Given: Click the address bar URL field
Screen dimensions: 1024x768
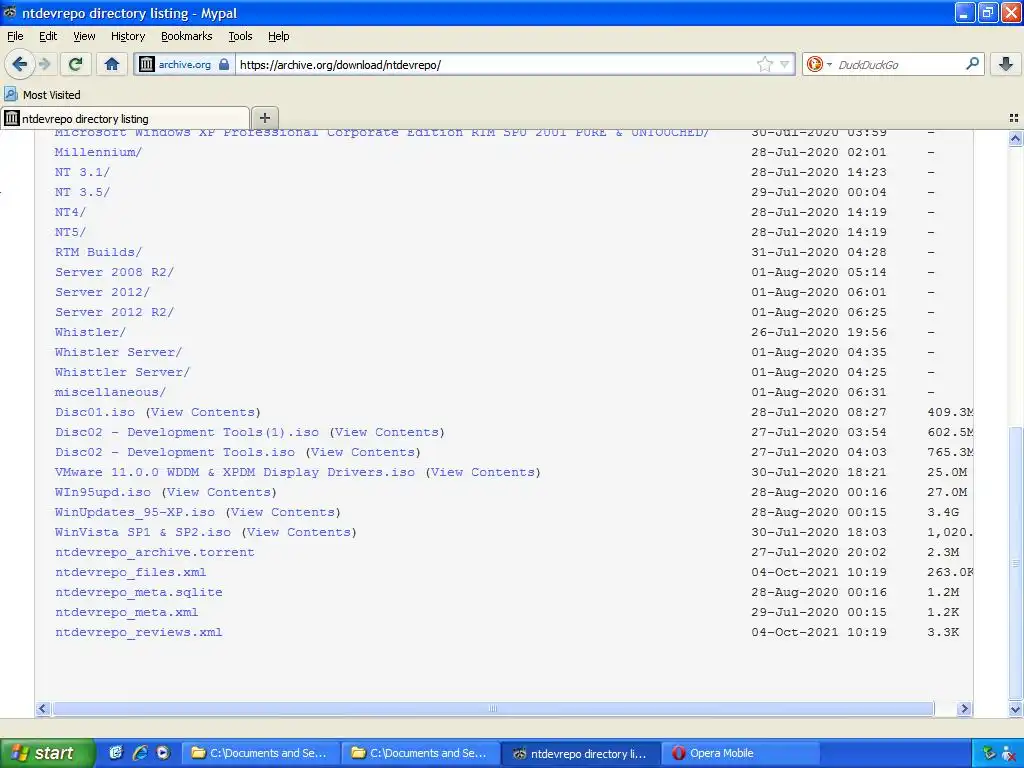Looking at the screenshot, I should pos(496,64).
